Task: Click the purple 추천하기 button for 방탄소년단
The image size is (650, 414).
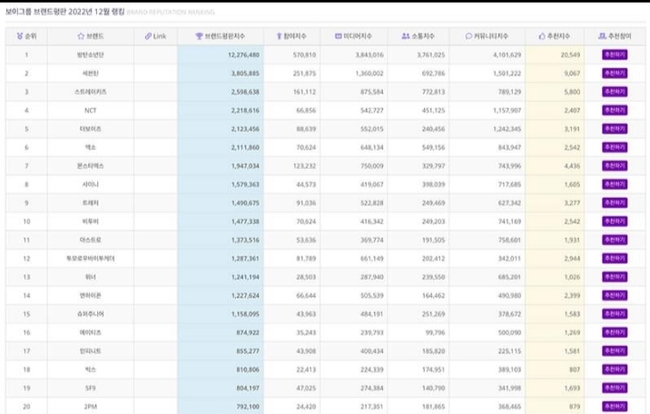Action: pos(614,55)
